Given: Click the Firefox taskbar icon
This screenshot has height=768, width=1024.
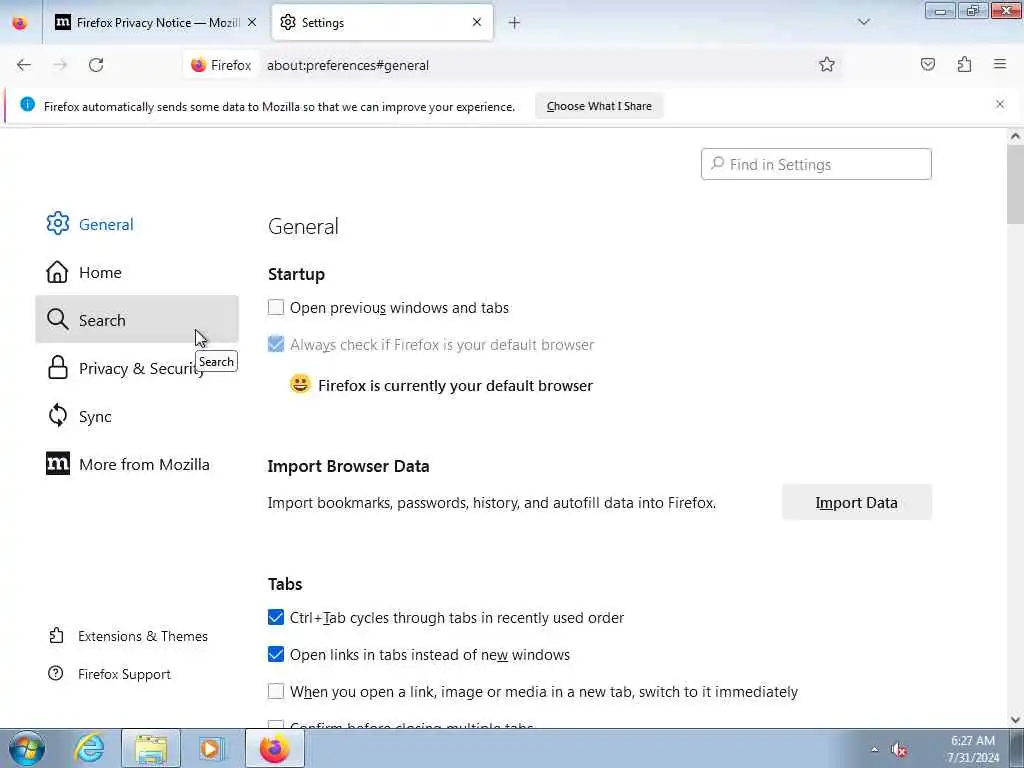Looking at the screenshot, I should pyautogui.click(x=274, y=748).
